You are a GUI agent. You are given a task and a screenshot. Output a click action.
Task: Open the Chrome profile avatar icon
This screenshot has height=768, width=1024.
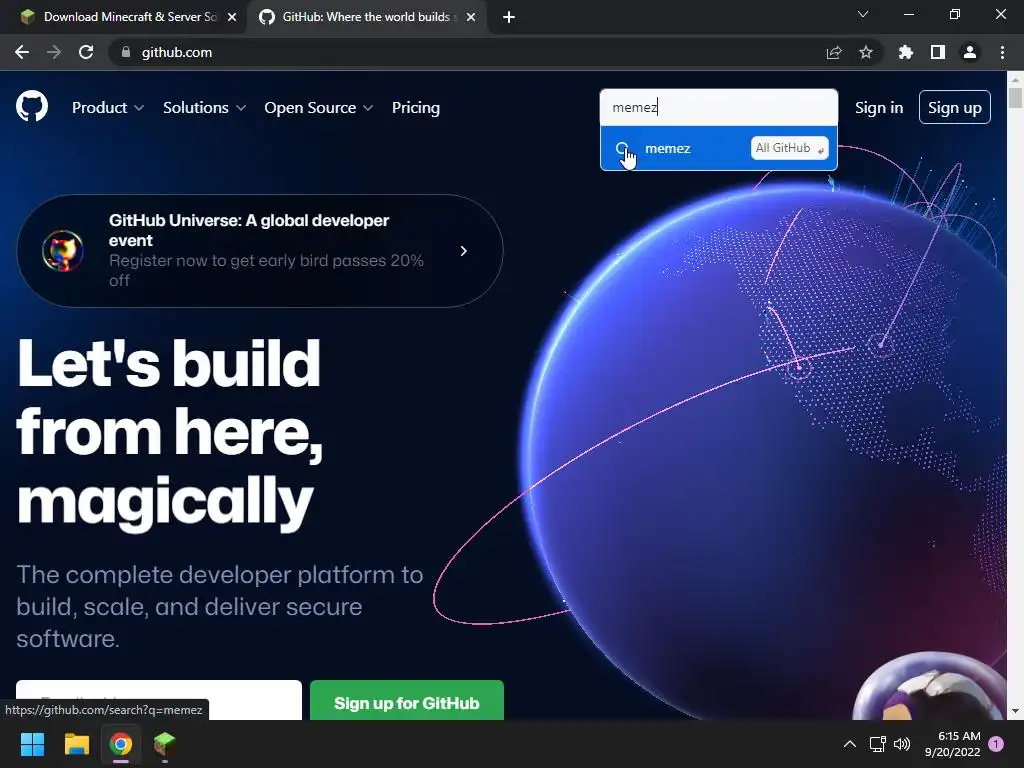970,52
